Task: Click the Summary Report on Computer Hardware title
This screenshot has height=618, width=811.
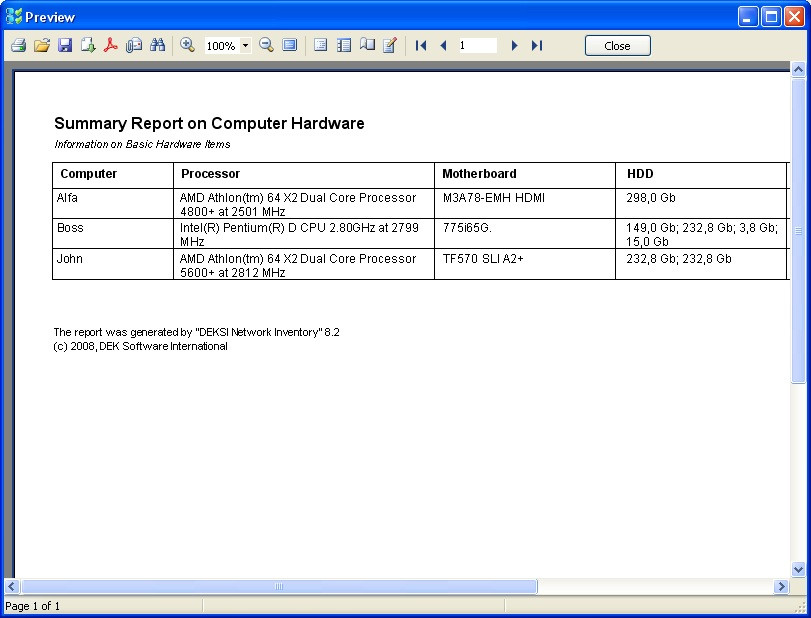Action: click(209, 123)
